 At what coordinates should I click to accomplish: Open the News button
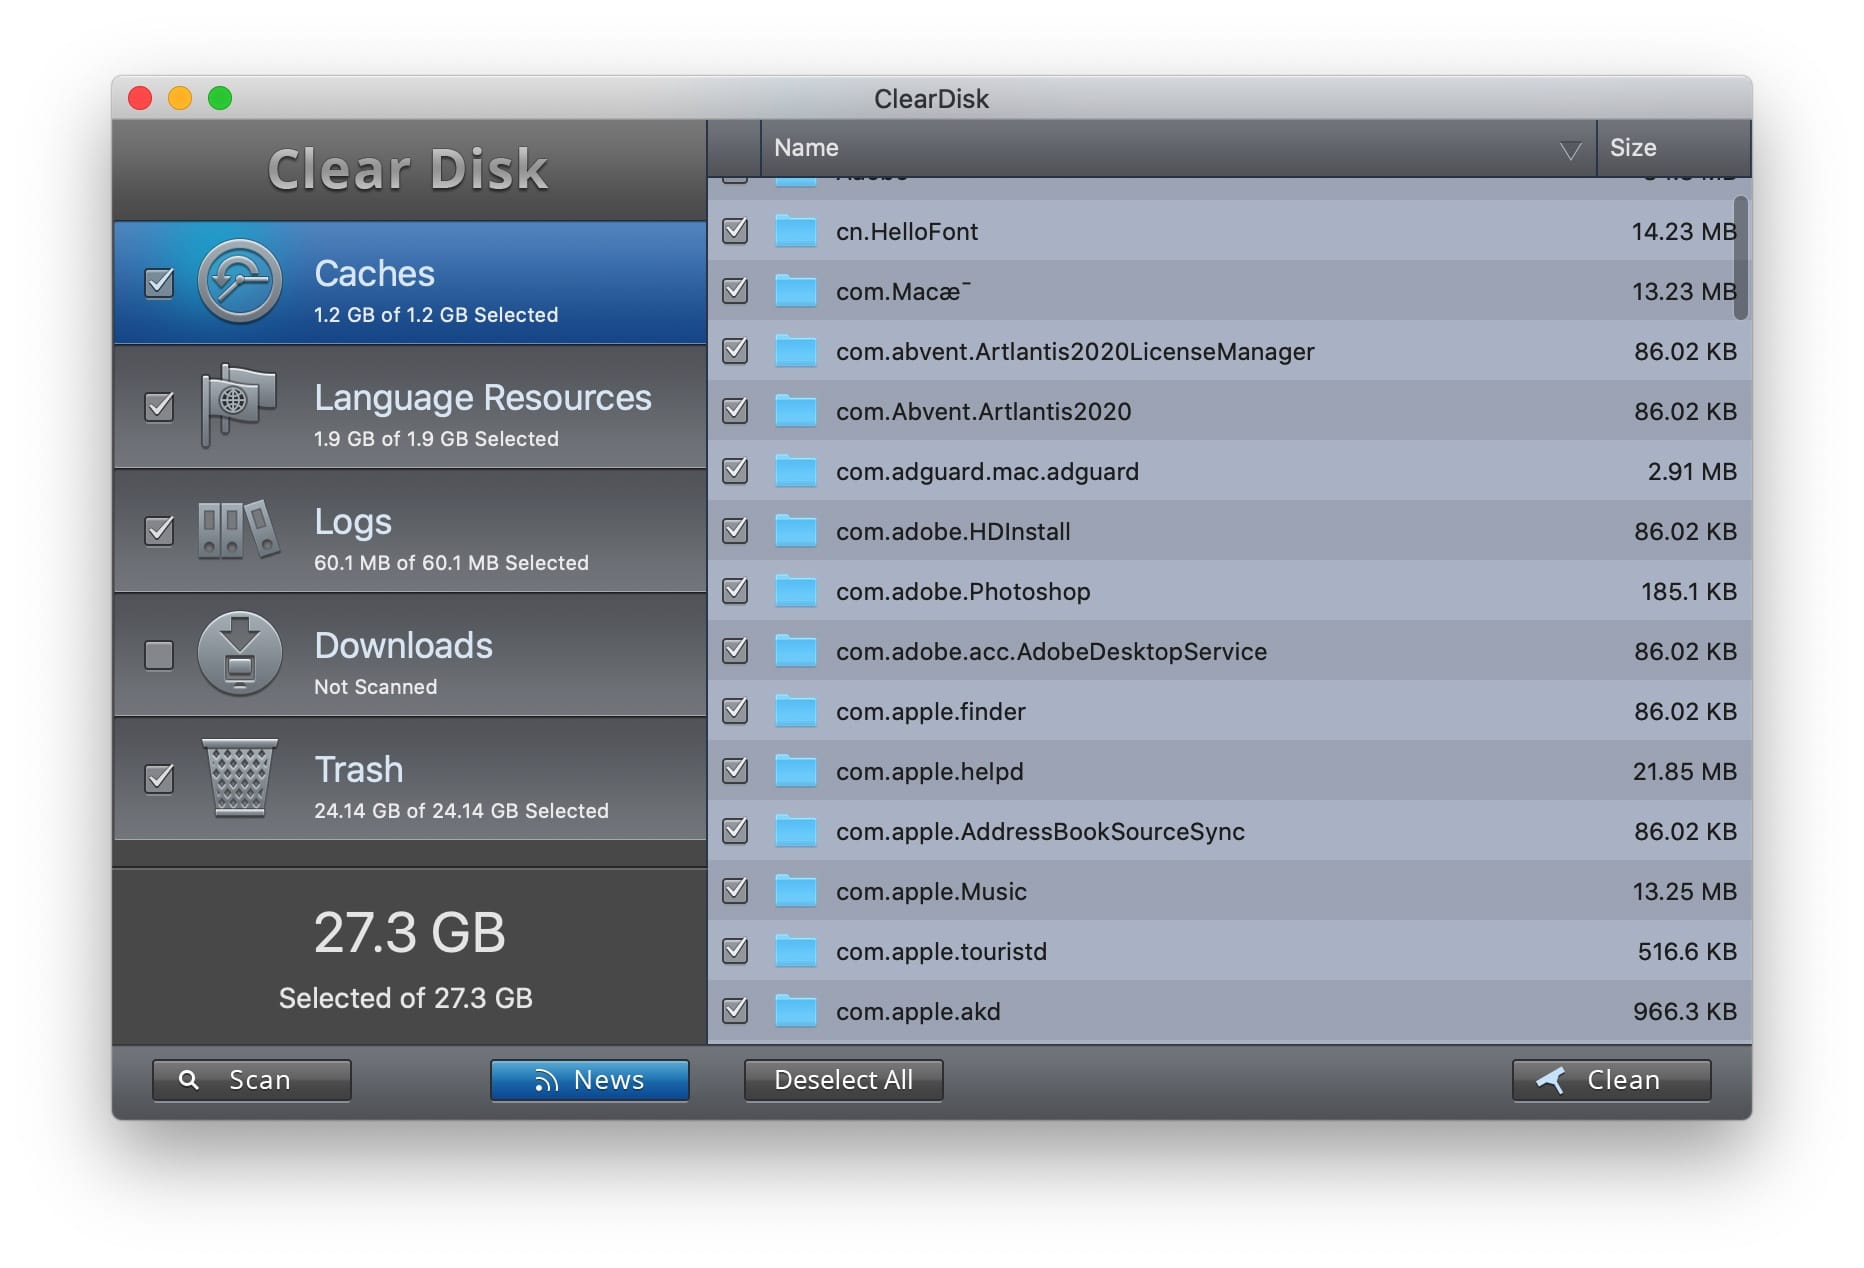[590, 1080]
